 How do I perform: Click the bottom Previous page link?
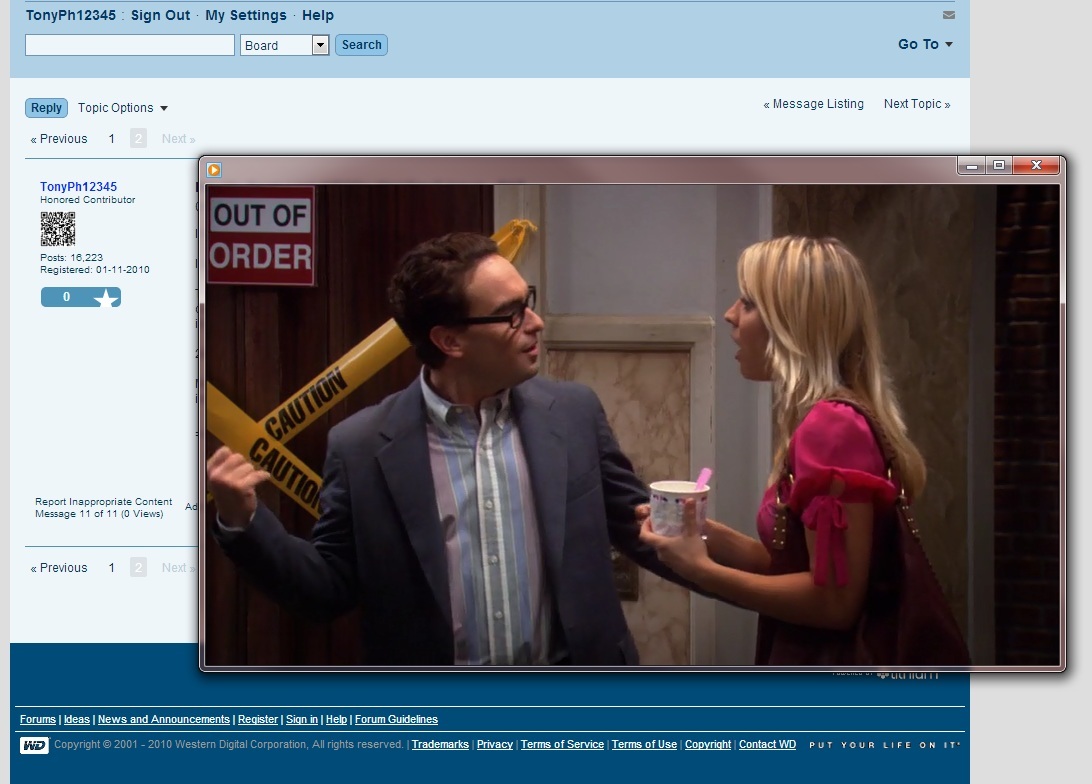[x=58, y=567]
